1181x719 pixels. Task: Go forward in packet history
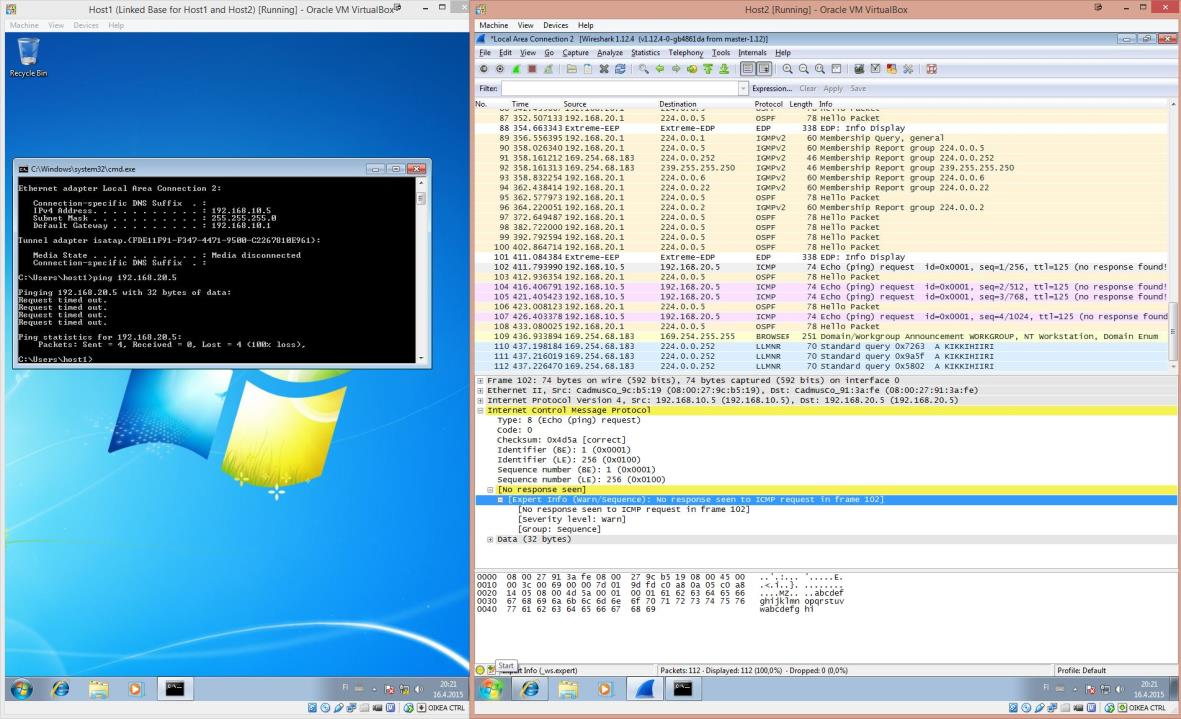coord(676,69)
